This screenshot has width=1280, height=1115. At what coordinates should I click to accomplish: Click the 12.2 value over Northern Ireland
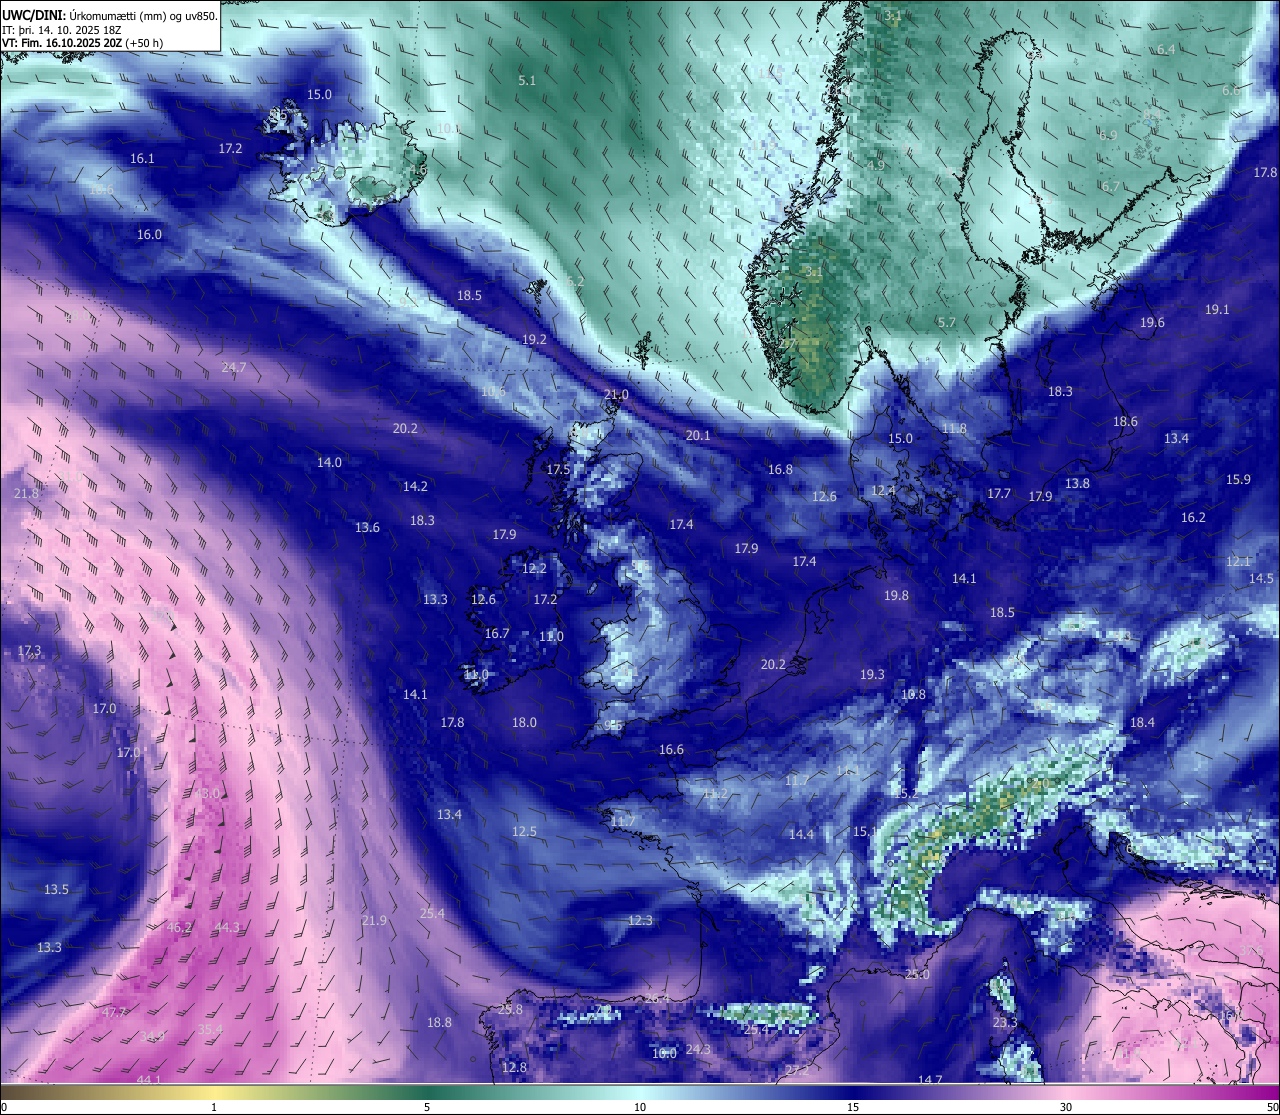(534, 568)
